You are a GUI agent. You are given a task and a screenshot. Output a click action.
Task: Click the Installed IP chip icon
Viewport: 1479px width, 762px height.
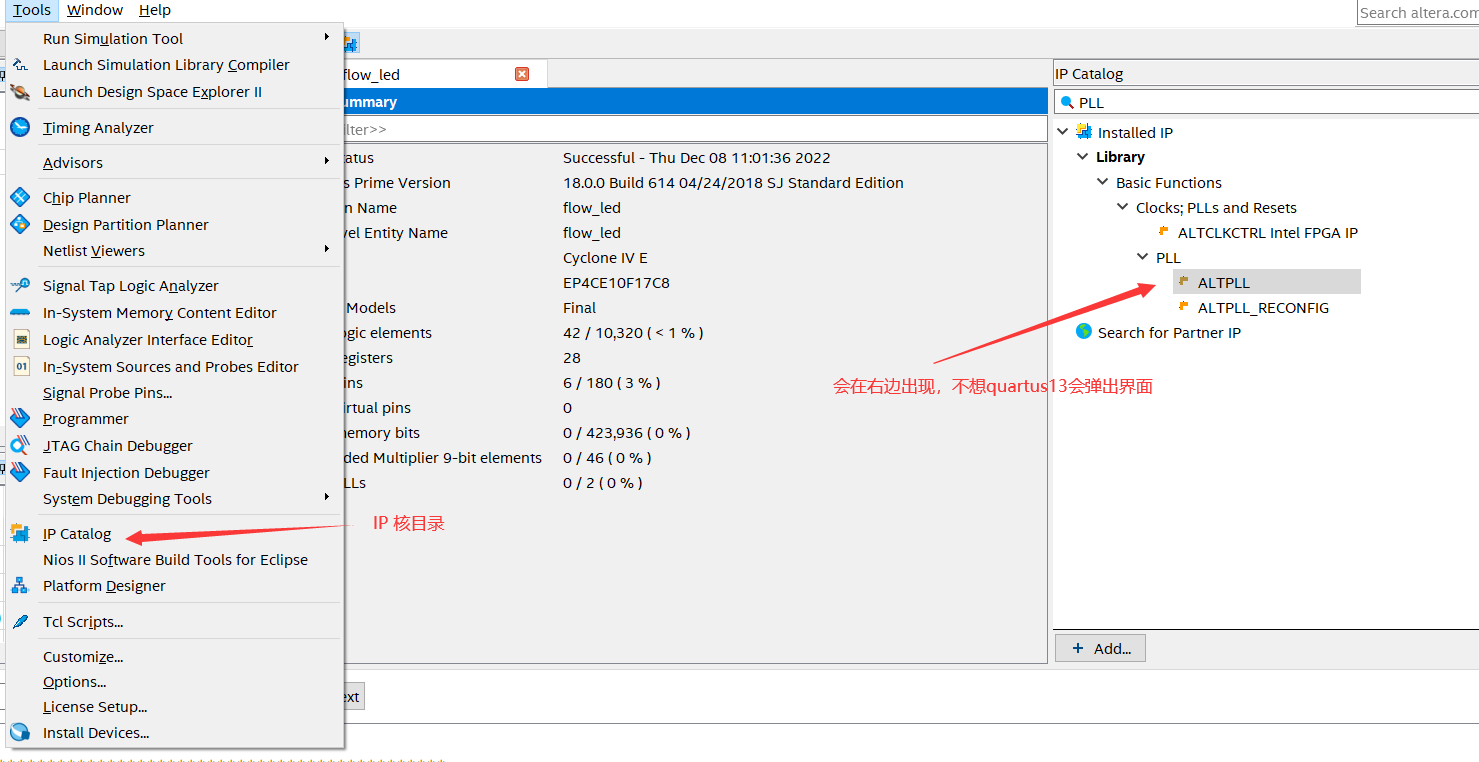point(1084,132)
